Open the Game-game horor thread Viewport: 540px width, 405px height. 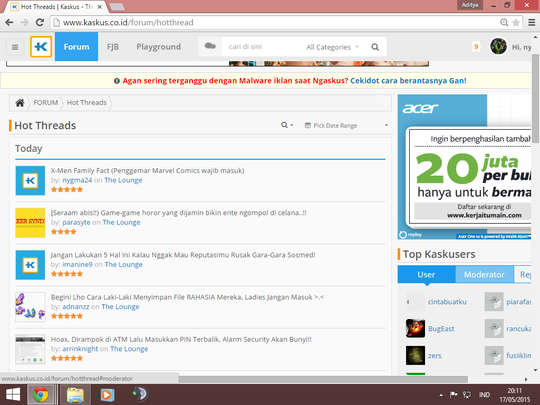coord(178,213)
